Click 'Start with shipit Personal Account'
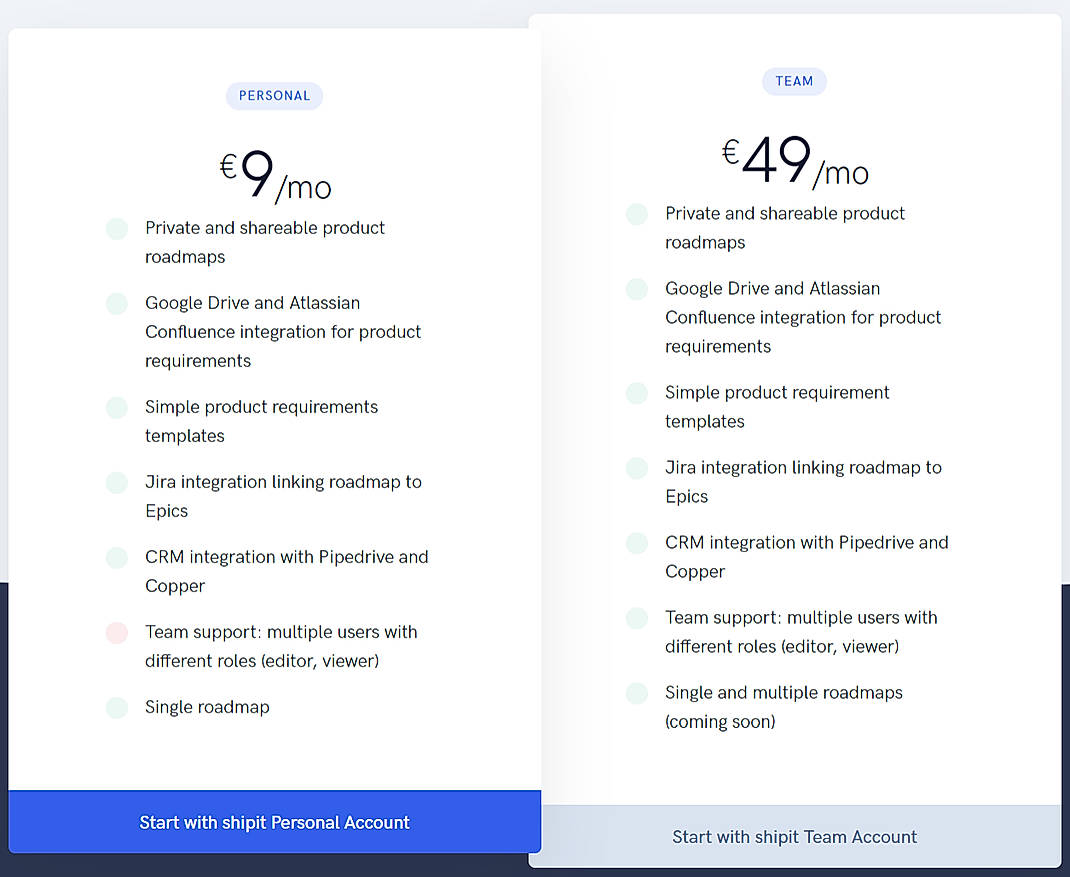 pyautogui.click(x=274, y=823)
